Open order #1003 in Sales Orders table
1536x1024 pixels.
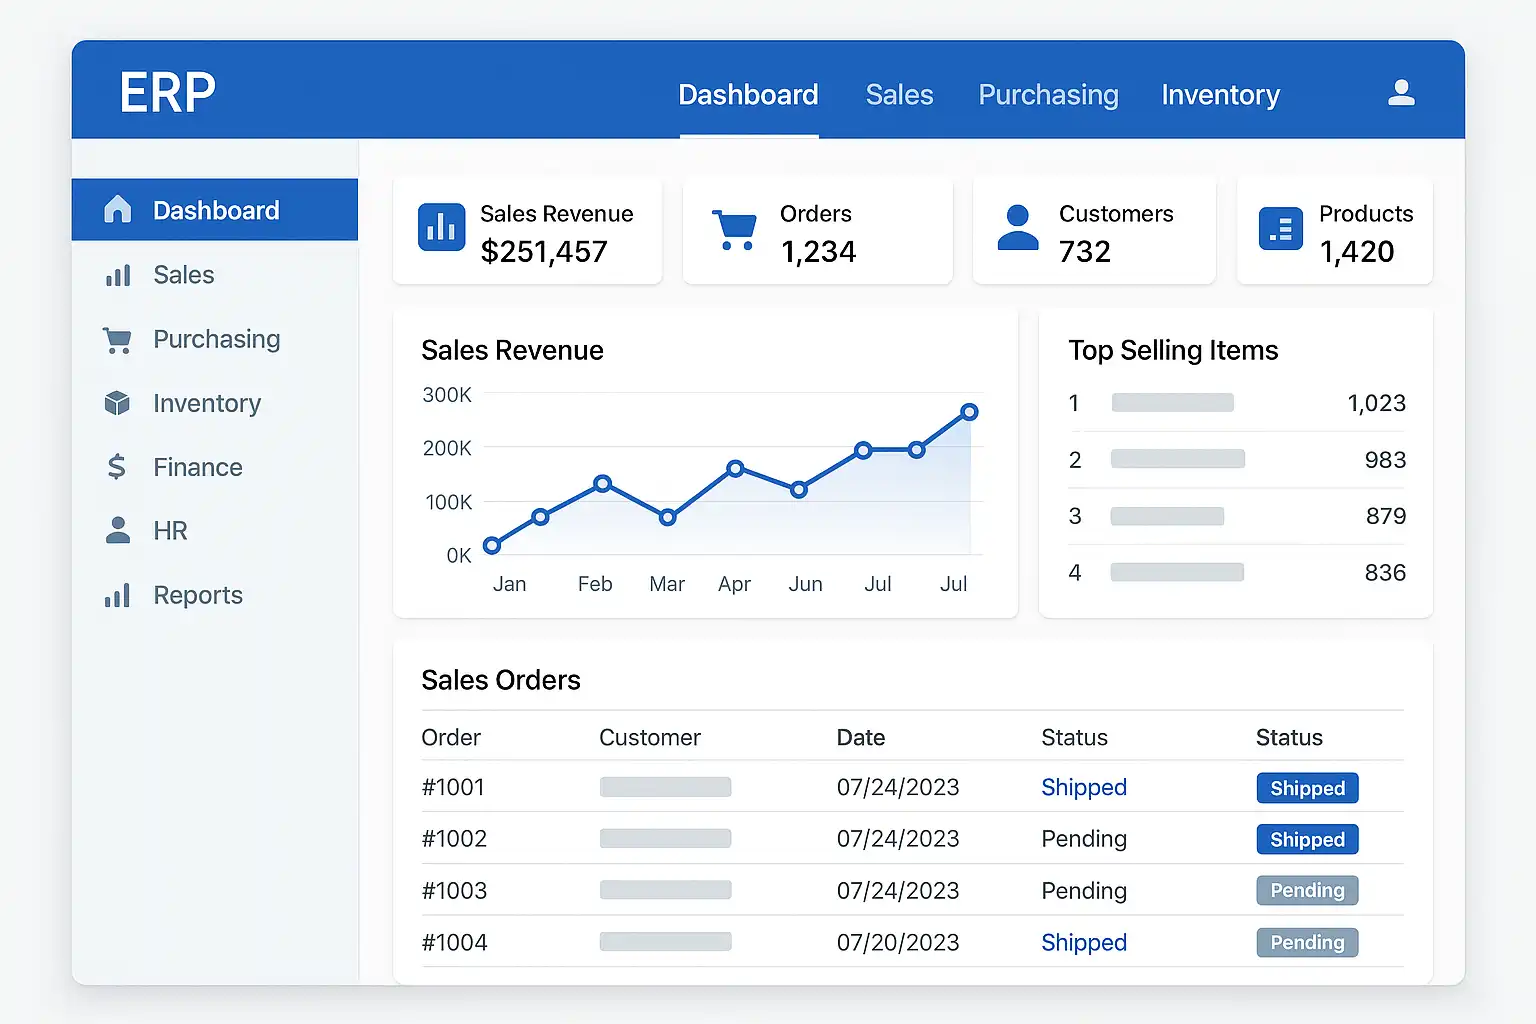point(454,891)
